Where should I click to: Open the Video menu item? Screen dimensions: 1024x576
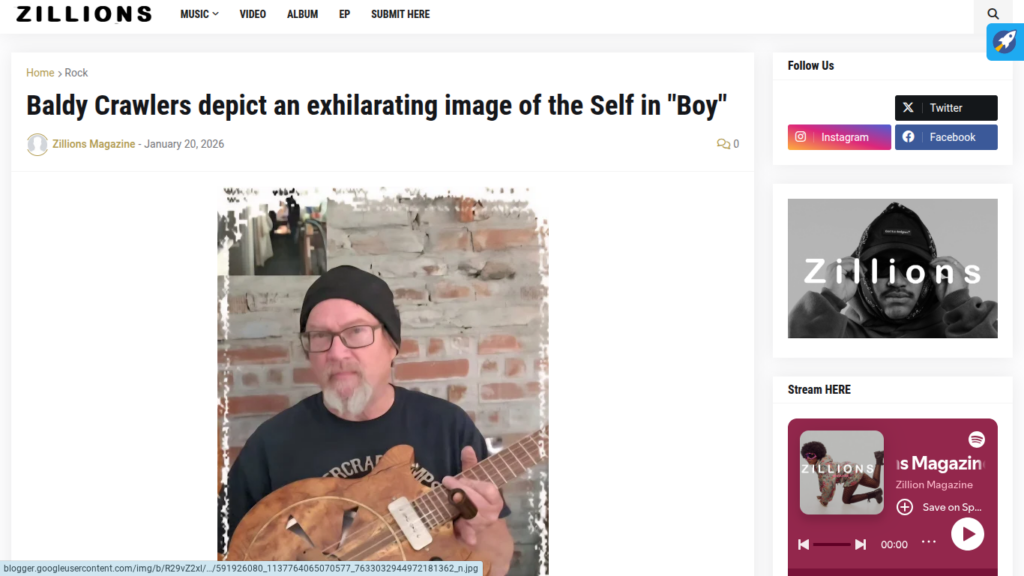(252, 14)
